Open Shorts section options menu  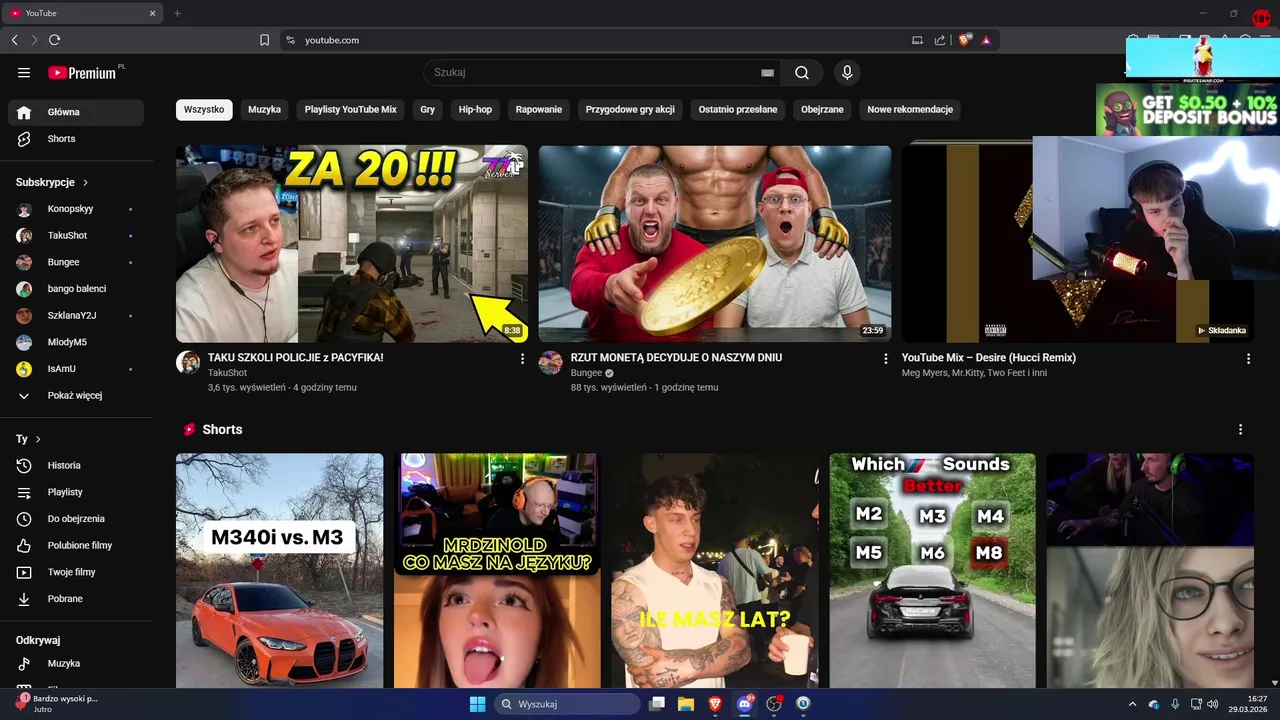pos(1240,429)
